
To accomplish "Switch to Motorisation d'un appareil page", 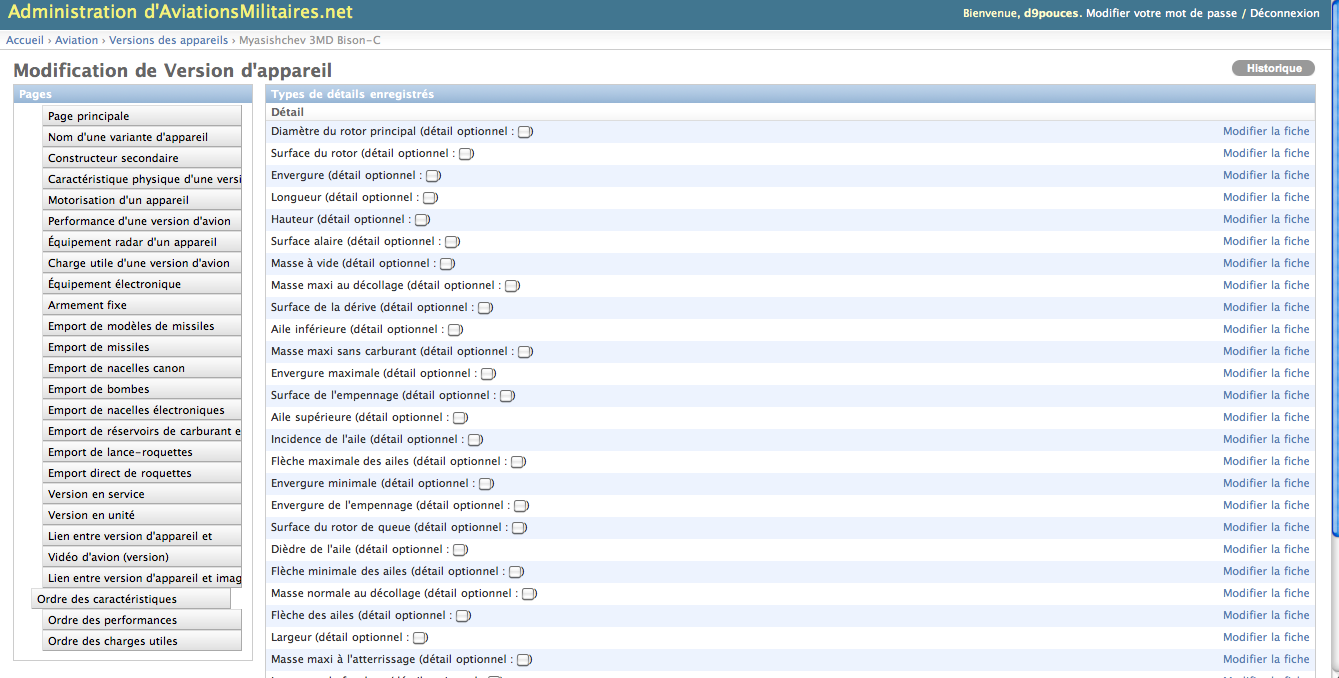I will pos(141,200).
